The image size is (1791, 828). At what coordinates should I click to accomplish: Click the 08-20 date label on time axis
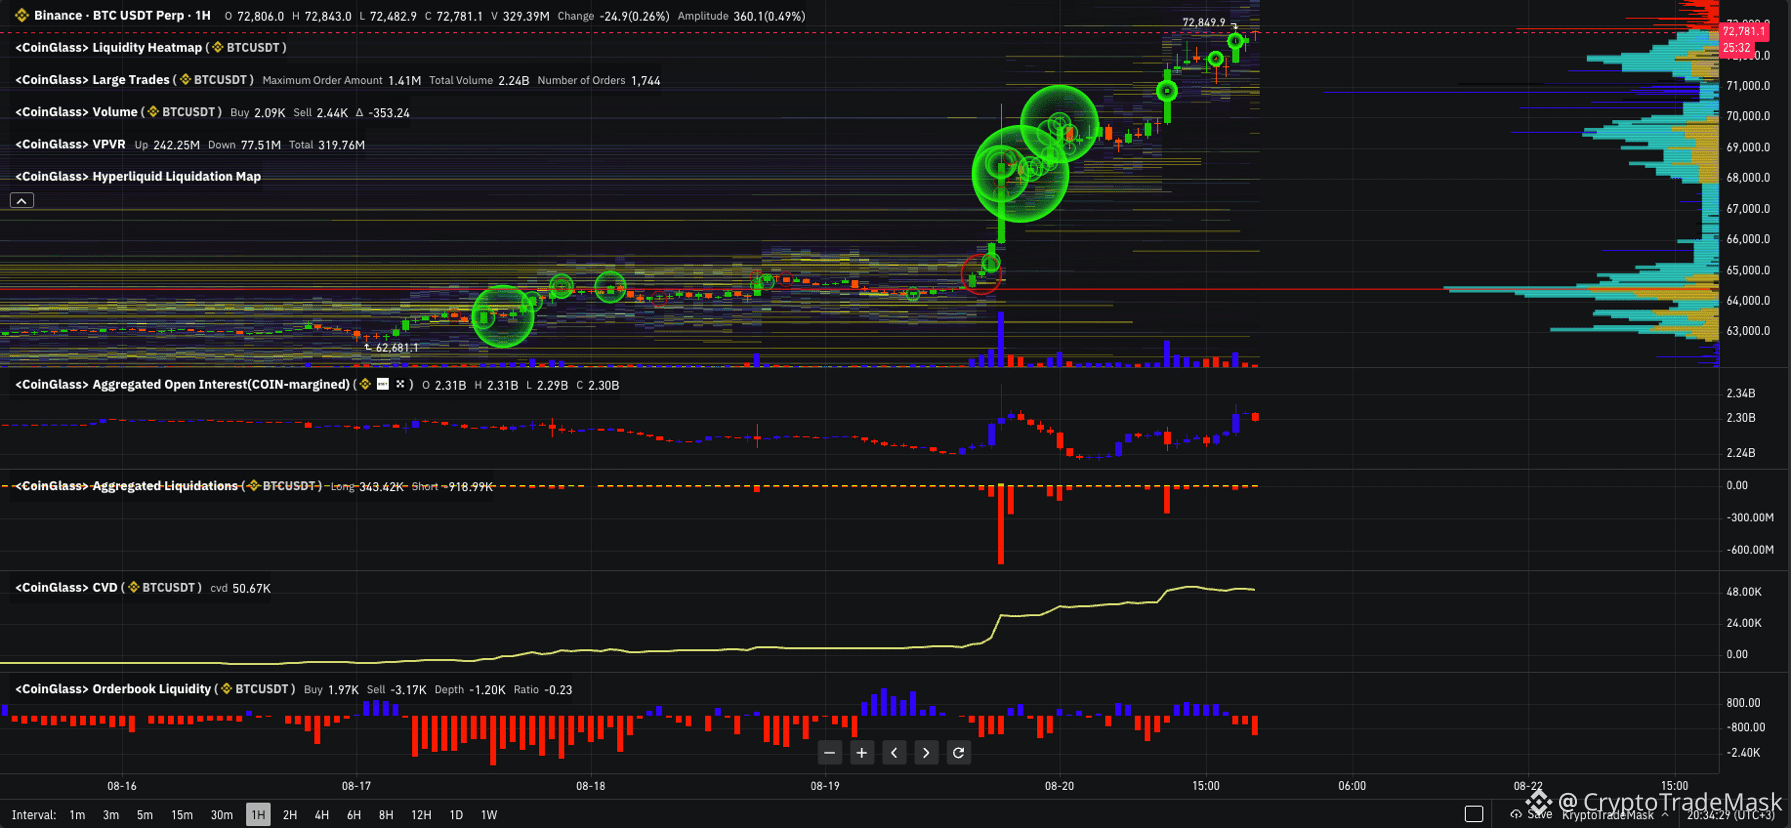(1059, 786)
